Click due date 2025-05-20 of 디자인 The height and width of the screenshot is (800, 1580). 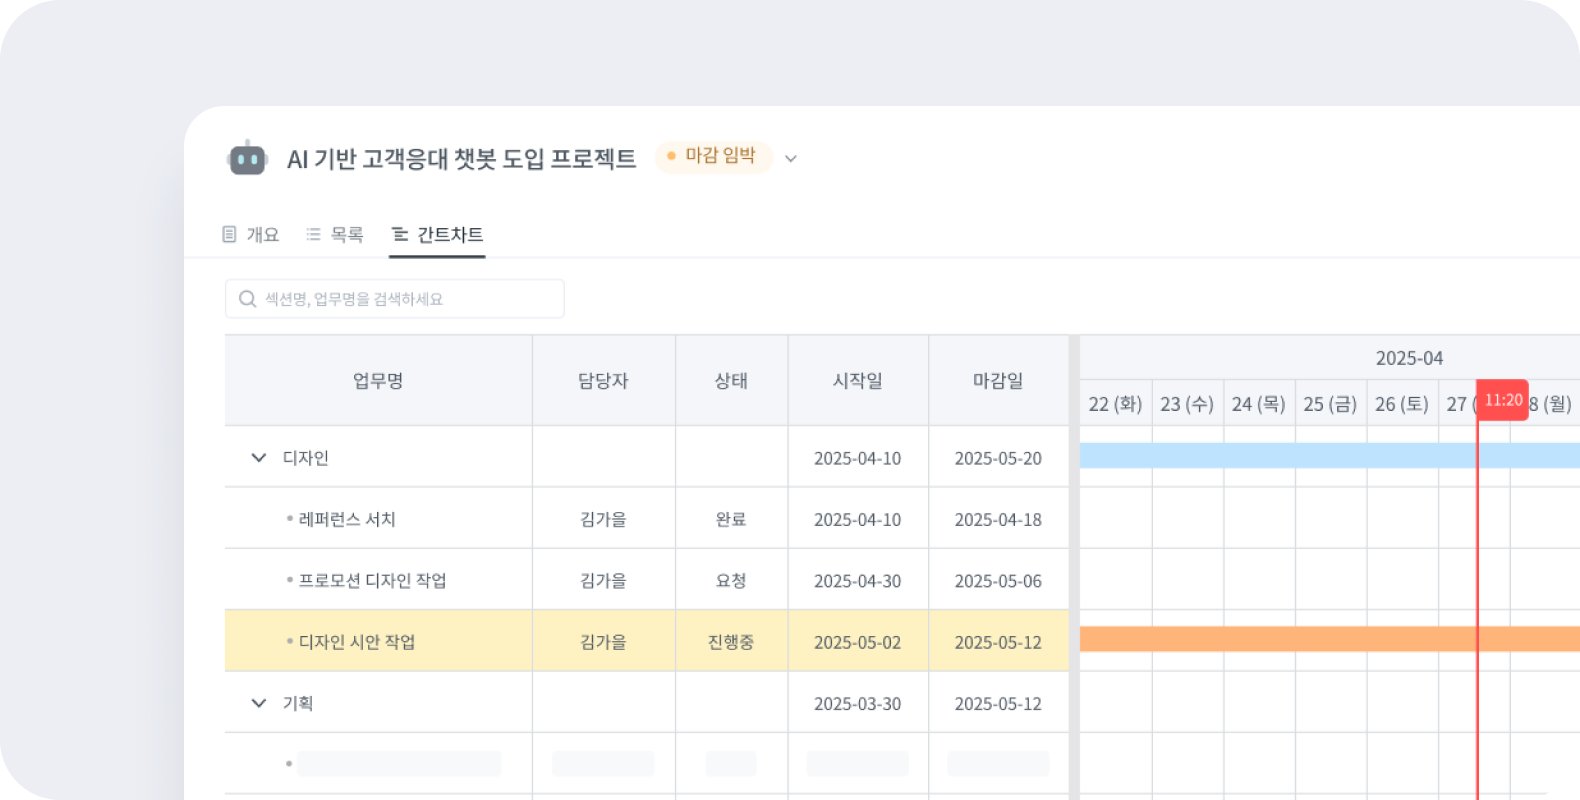click(x=998, y=458)
